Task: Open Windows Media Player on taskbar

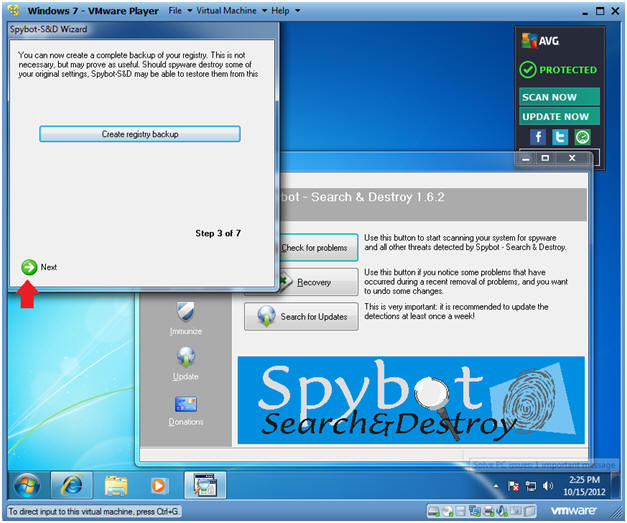Action: pos(158,485)
